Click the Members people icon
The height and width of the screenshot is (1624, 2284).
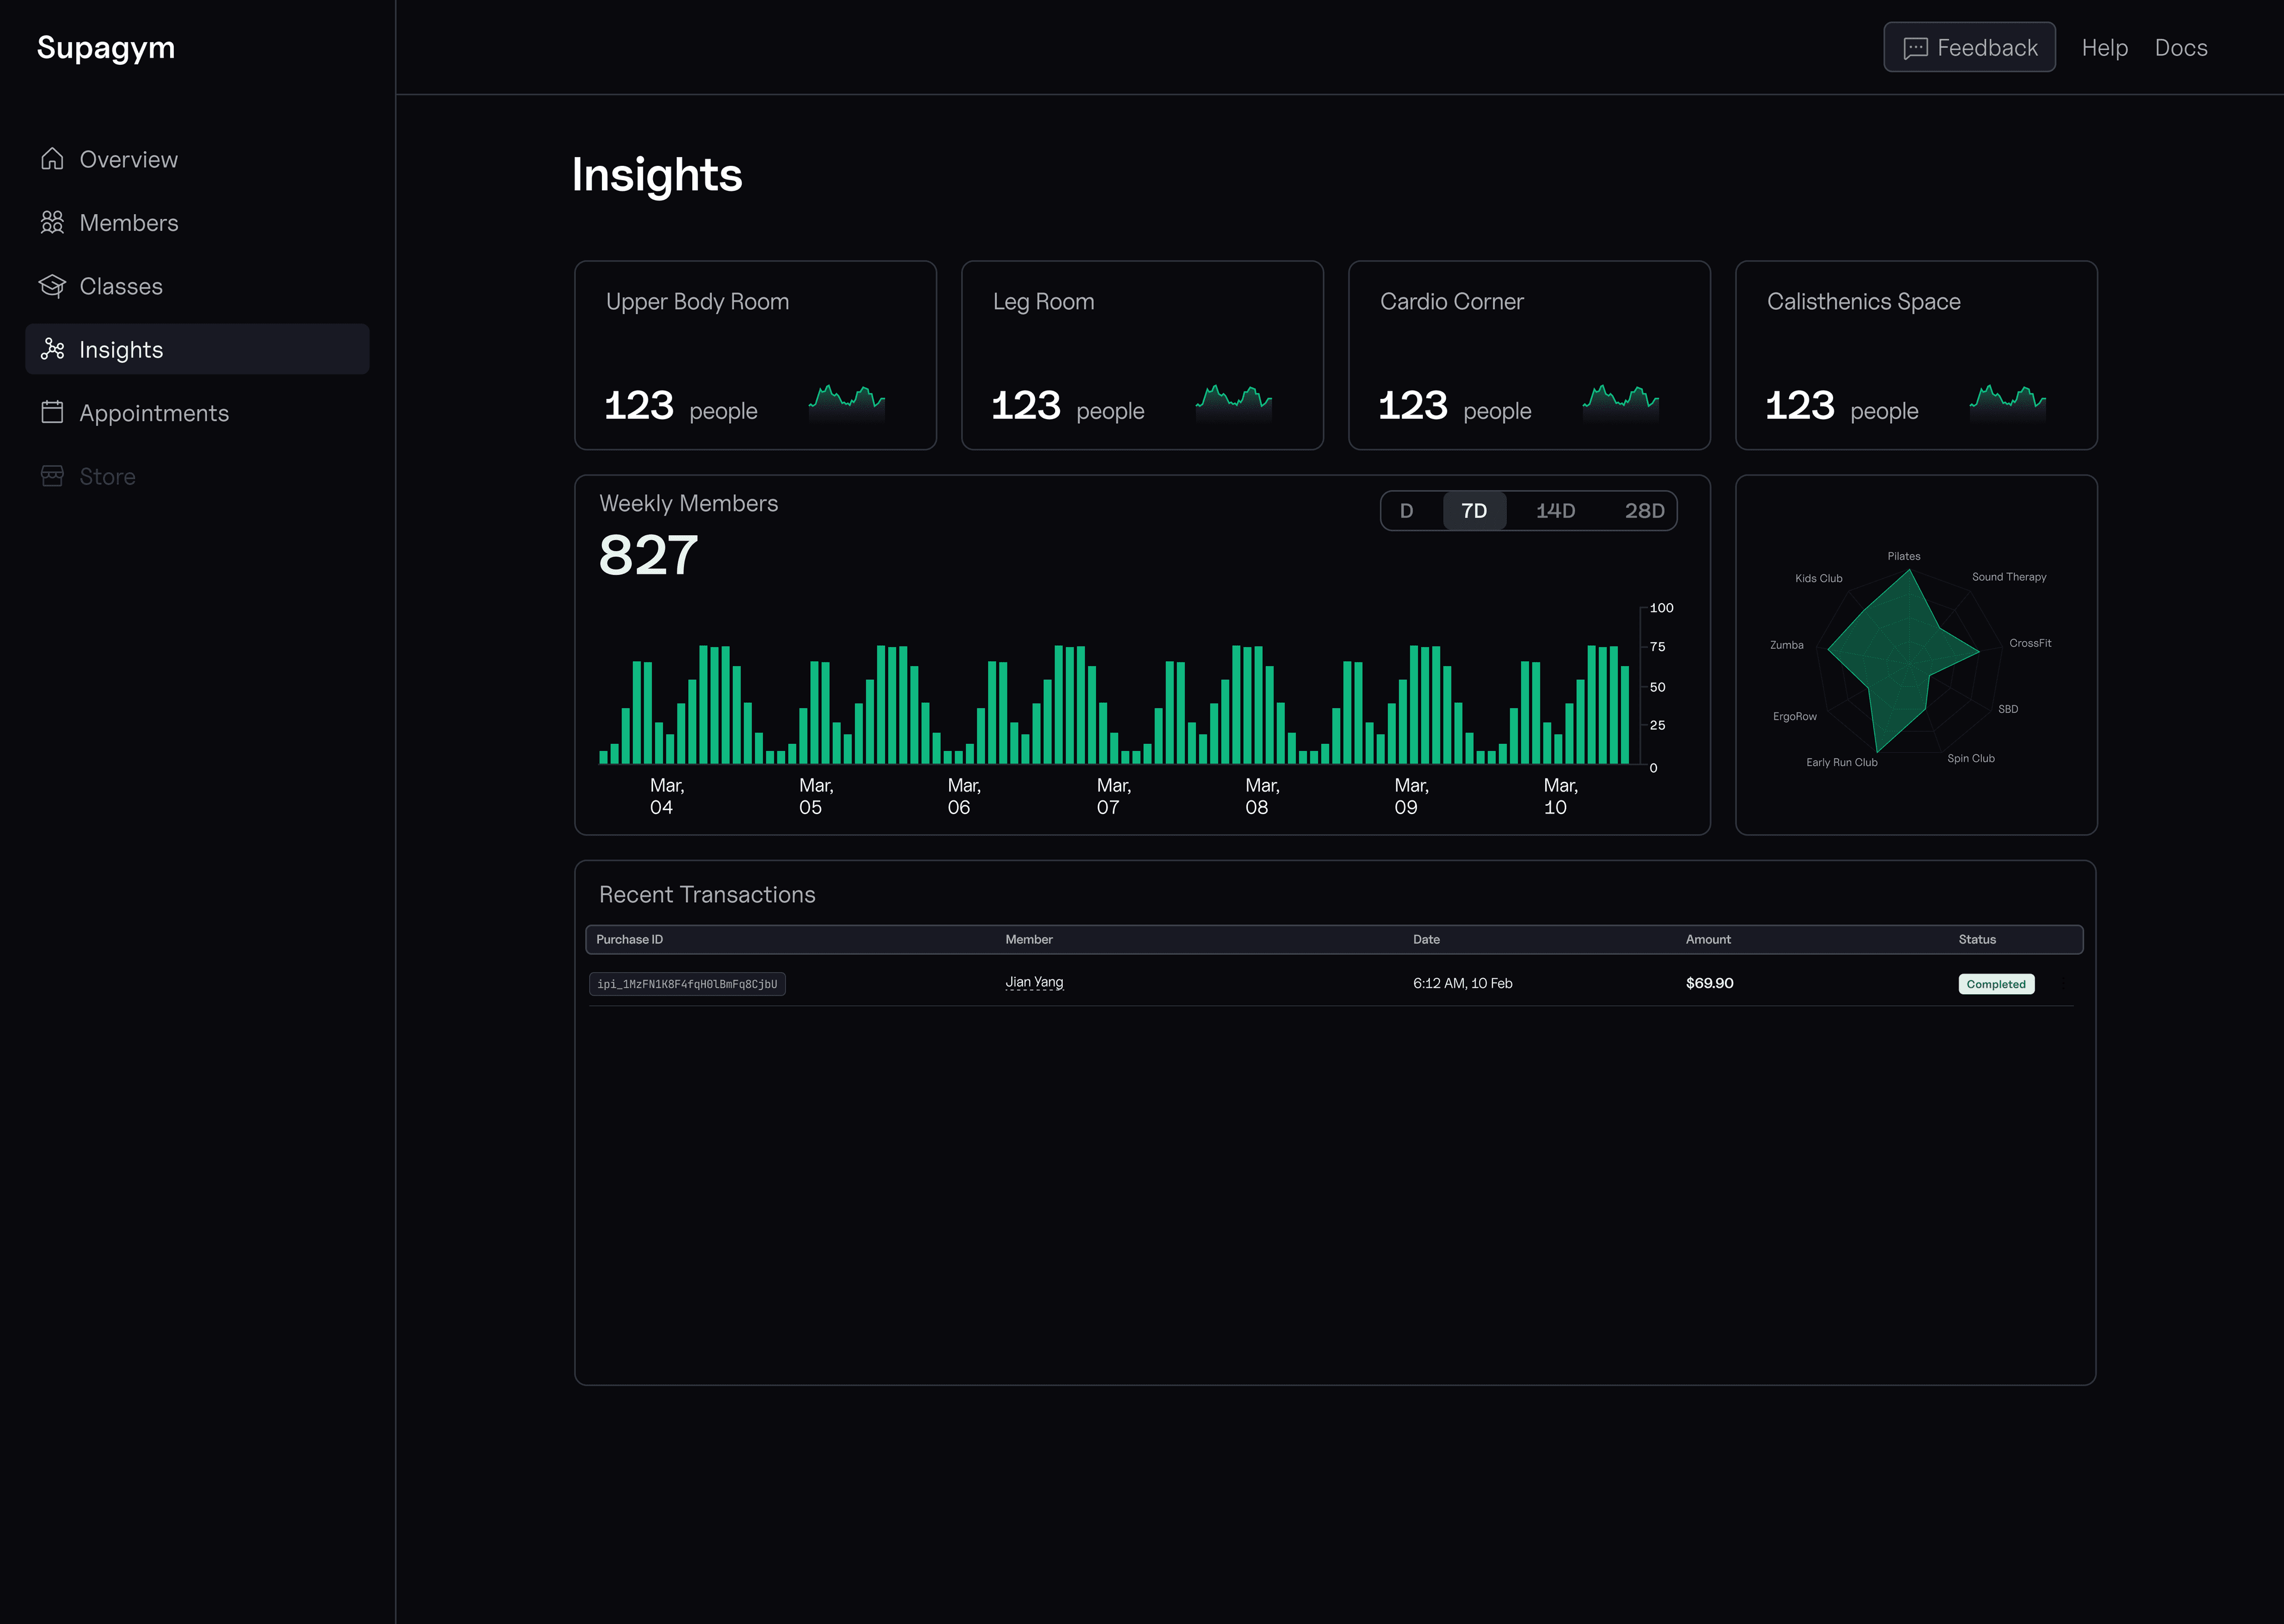(52, 222)
